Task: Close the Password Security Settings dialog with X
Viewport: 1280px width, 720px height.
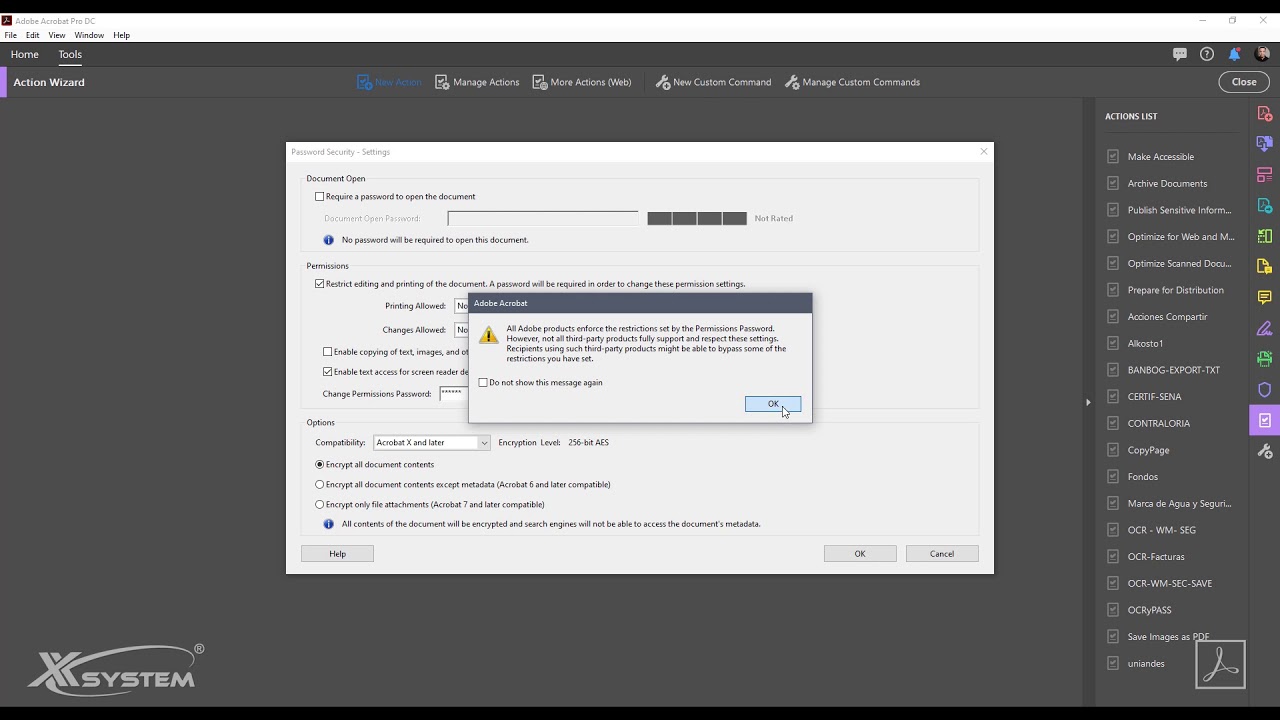Action: click(984, 152)
